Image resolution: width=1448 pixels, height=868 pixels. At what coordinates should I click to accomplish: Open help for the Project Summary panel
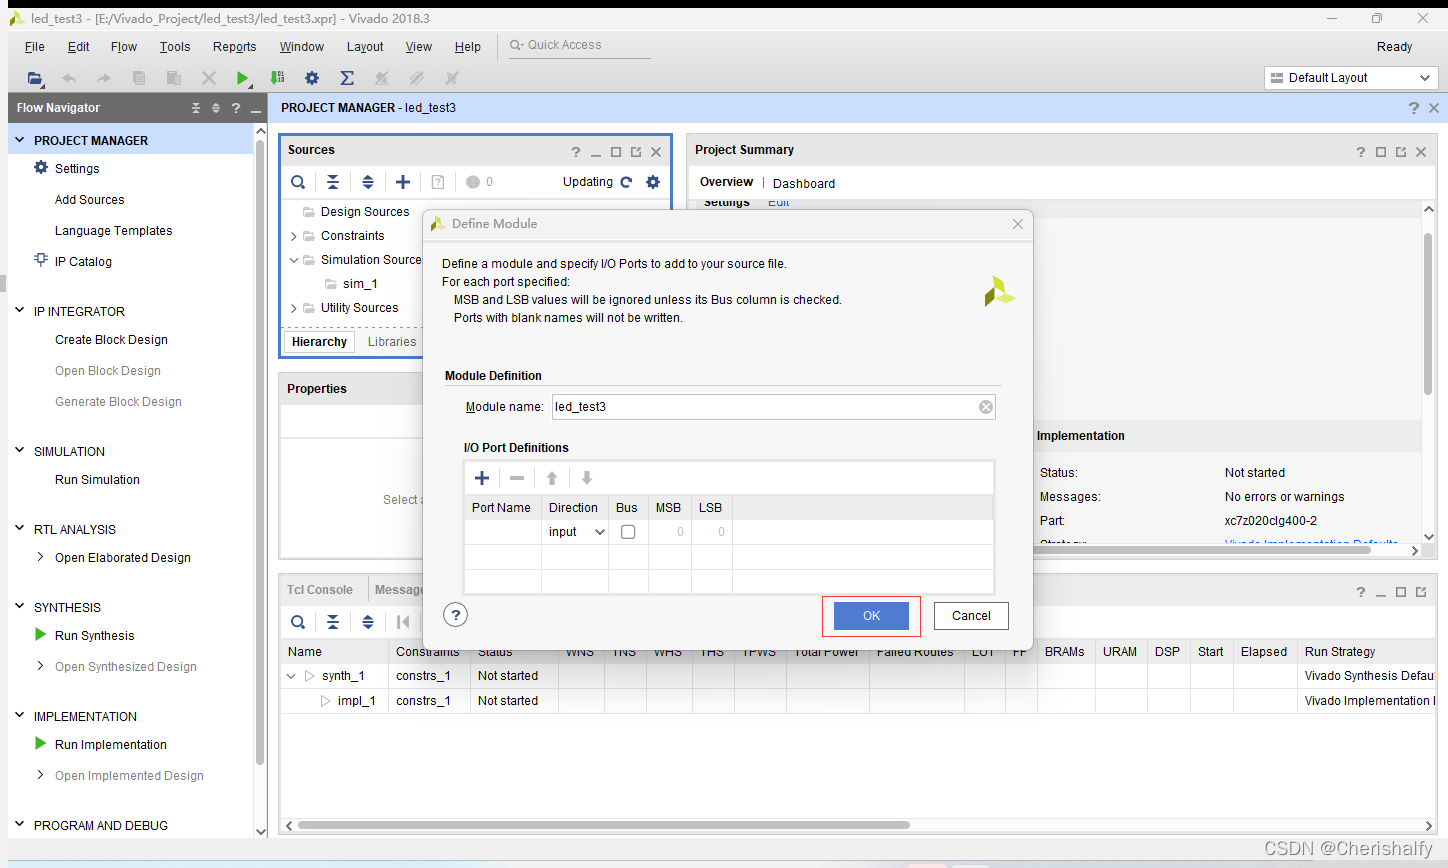(1360, 152)
